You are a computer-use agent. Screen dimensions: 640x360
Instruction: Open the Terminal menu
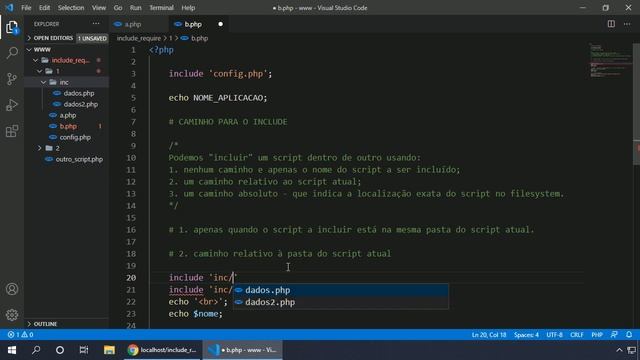coord(161,8)
